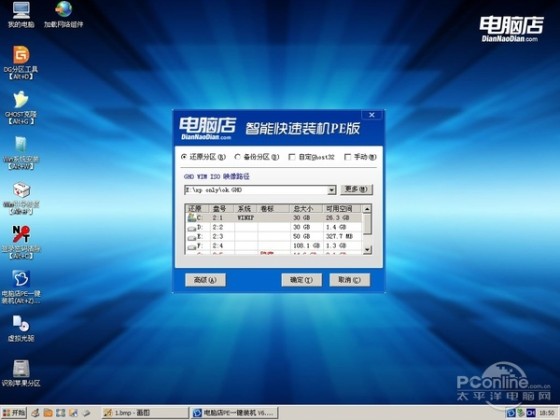The image size is (560, 420).
Task: Click the 确定 button
Action: click(x=301, y=280)
